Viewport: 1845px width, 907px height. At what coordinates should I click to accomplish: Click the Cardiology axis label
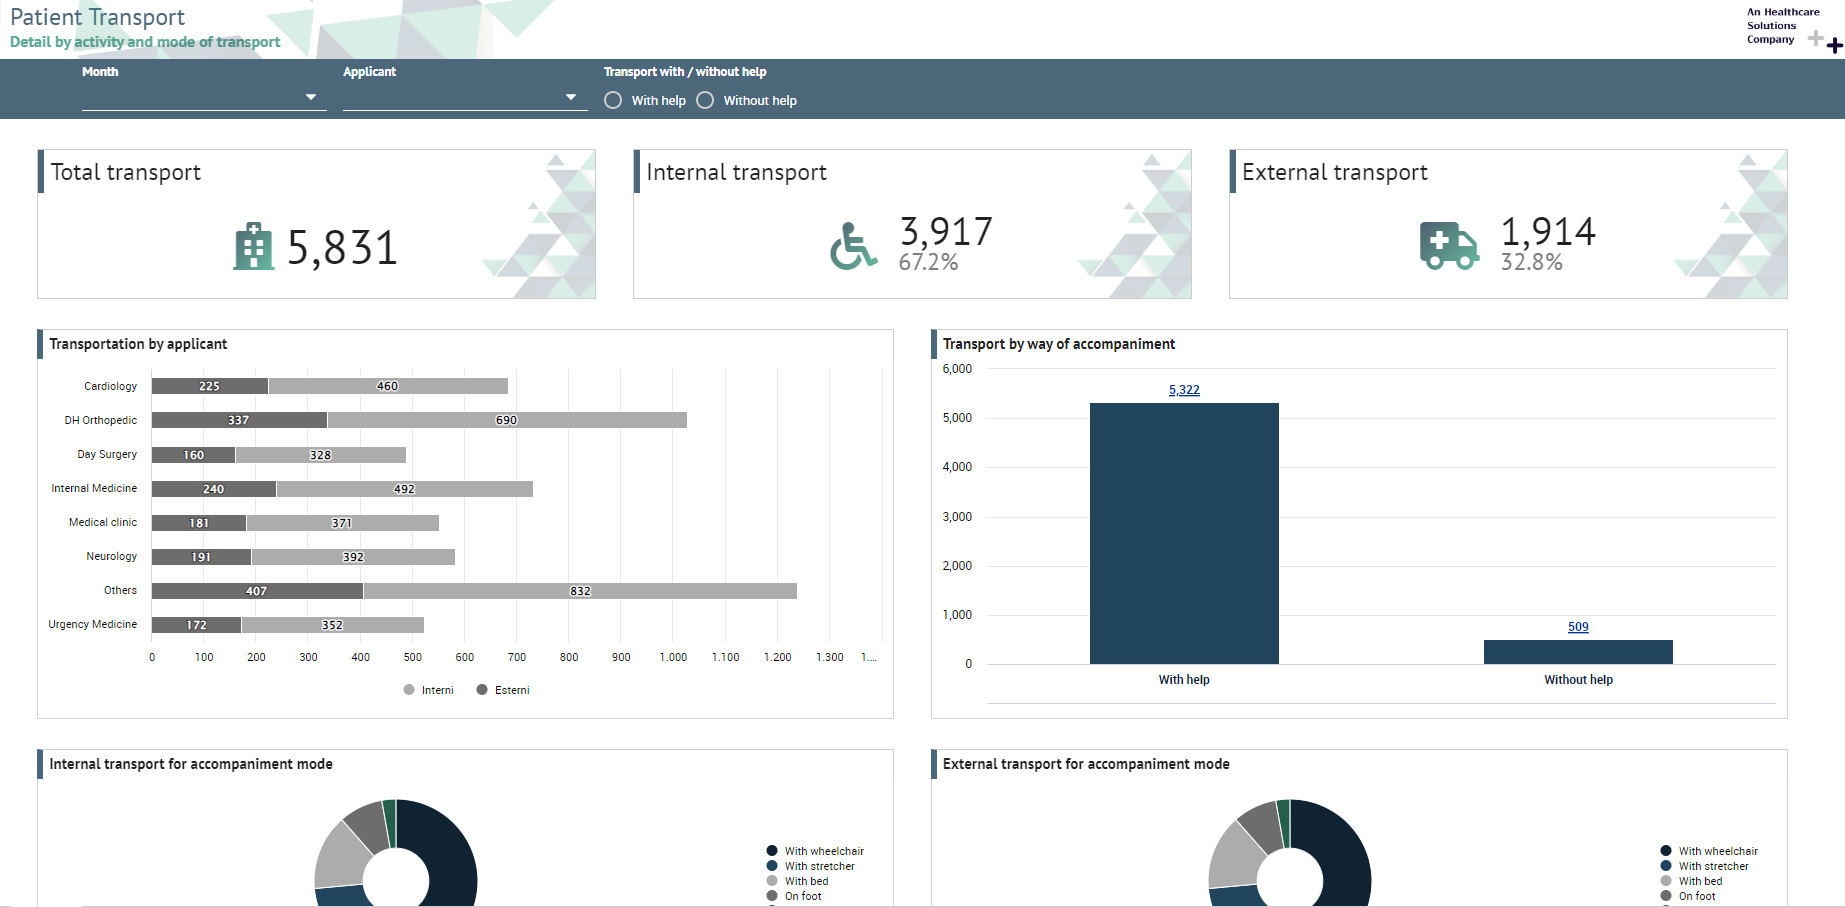(110, 386)
